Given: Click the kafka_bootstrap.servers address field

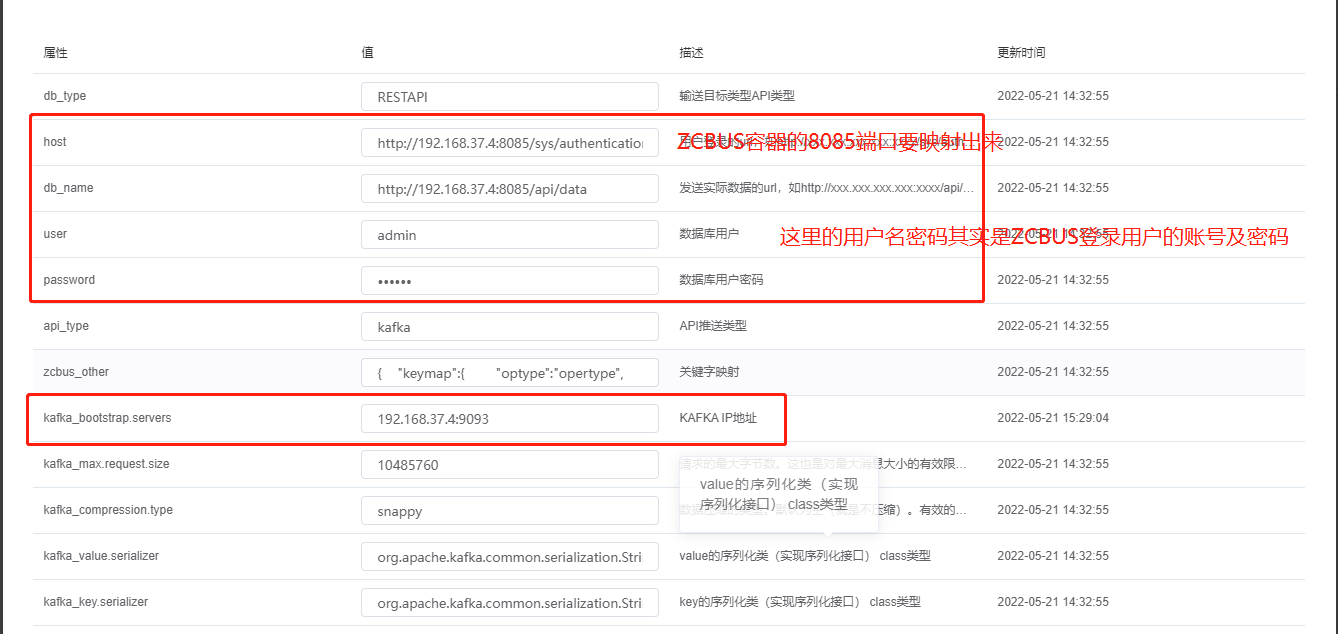Looking at the screenshot, I should pyautogui.click(x=509, y=419).
